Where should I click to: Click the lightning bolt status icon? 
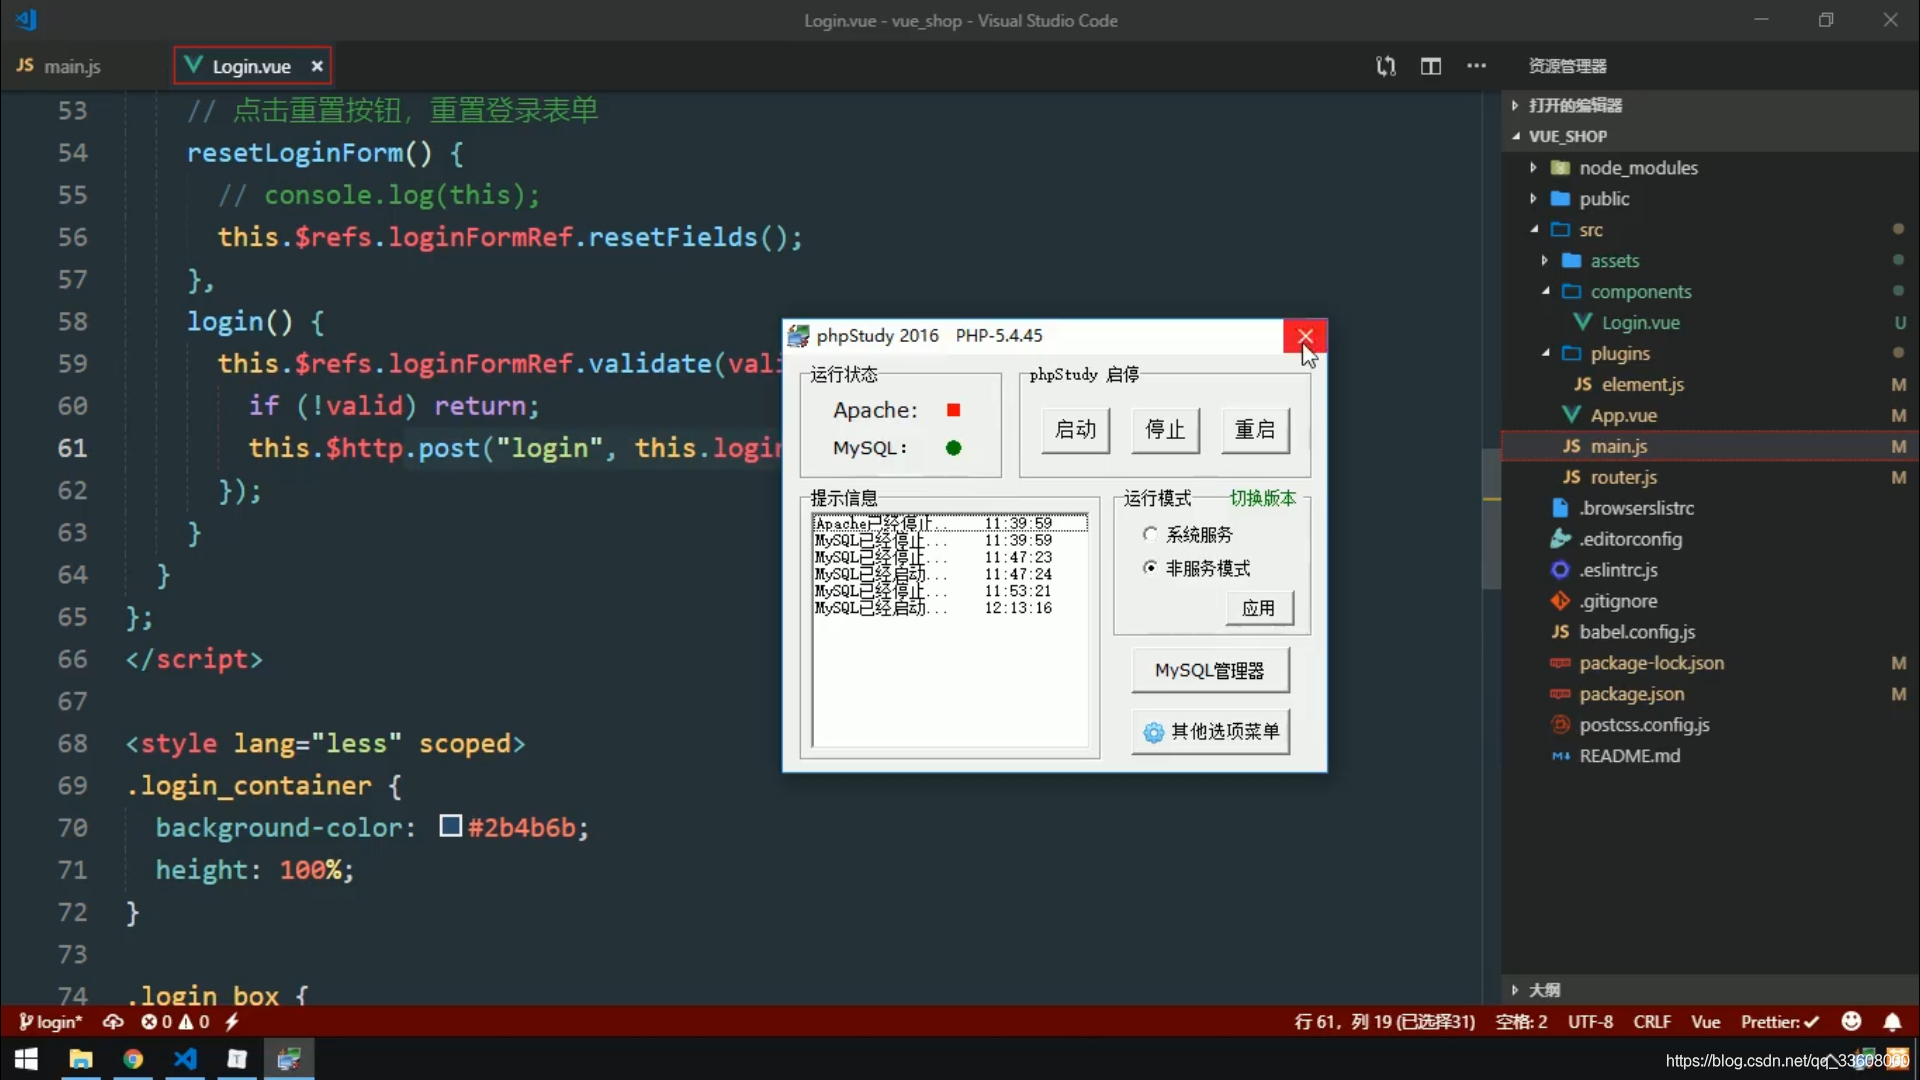click(232, 1022)
